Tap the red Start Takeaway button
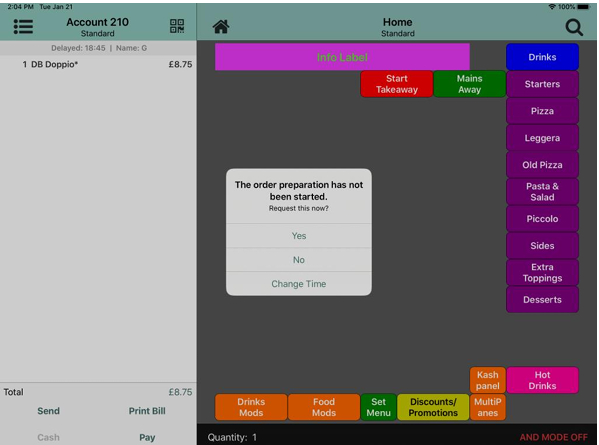 (x=397, y=84)
